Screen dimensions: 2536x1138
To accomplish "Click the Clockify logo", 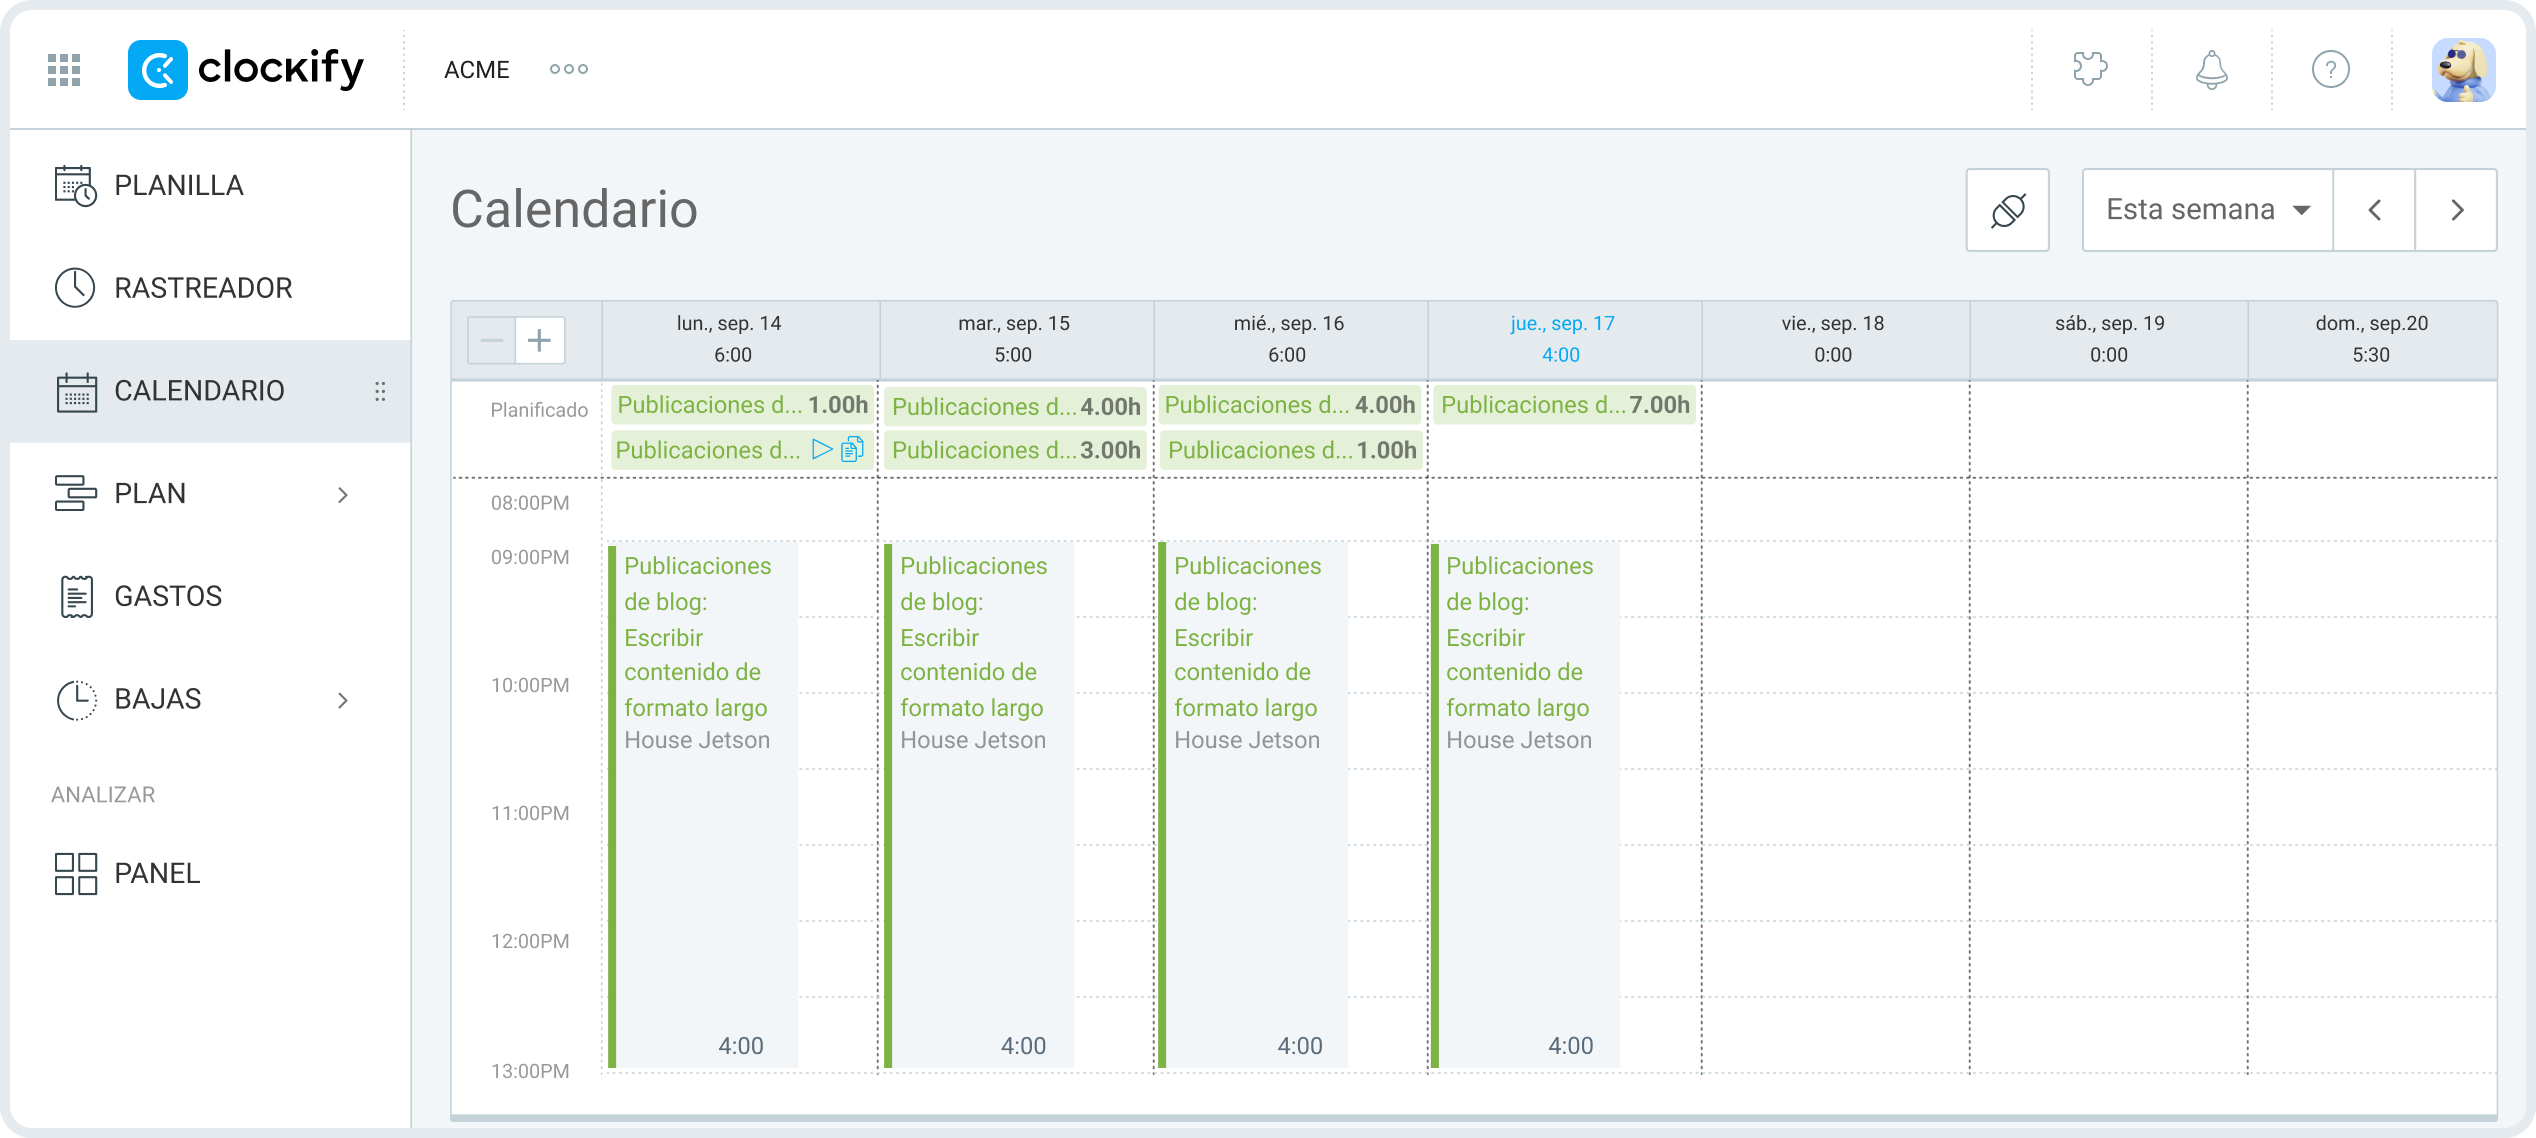I will [246, 70].
